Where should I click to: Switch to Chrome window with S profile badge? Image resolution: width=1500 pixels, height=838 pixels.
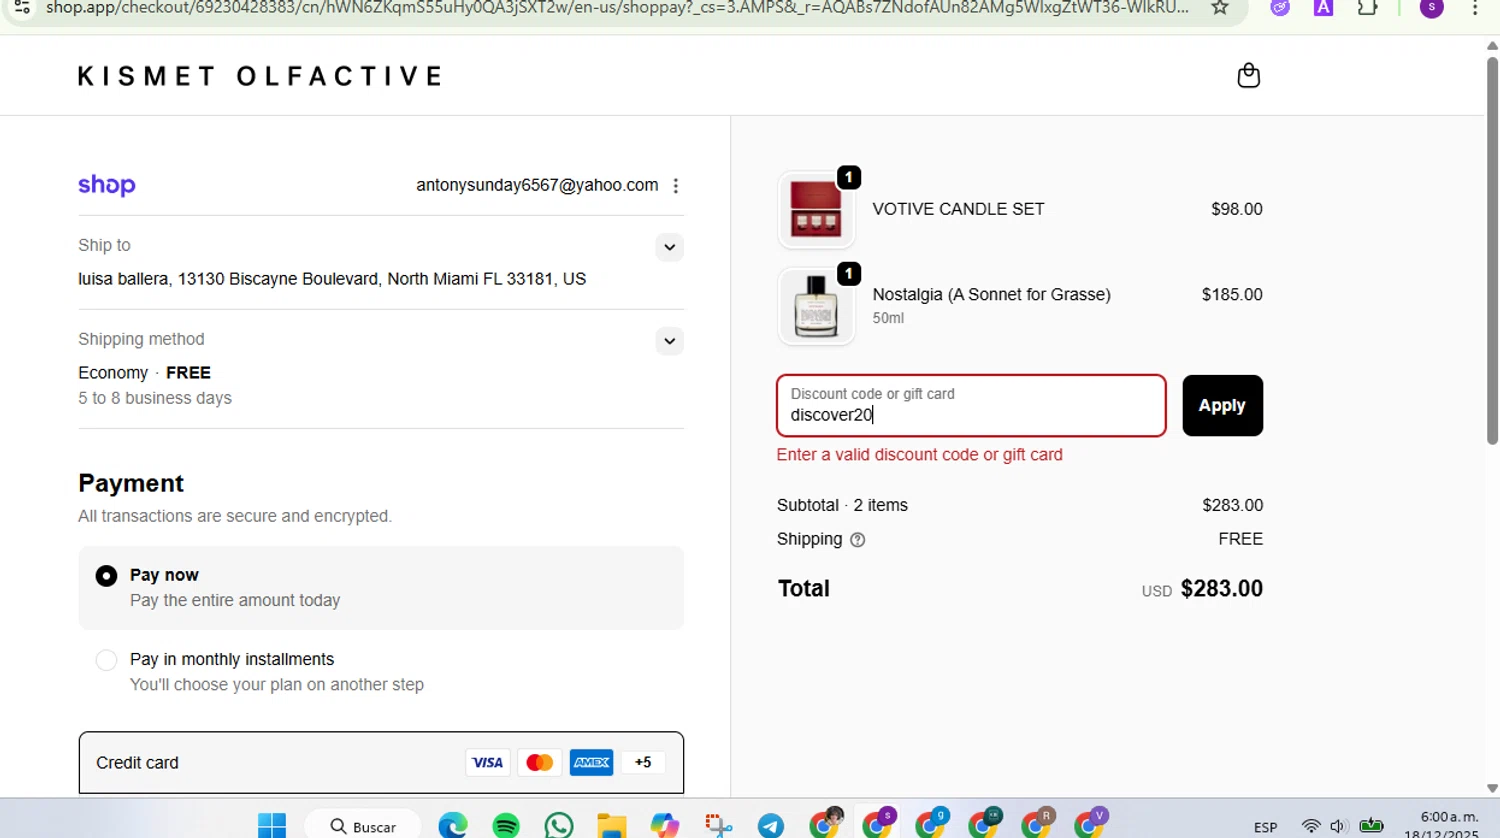pyautogui.click(x=879, y=824)
